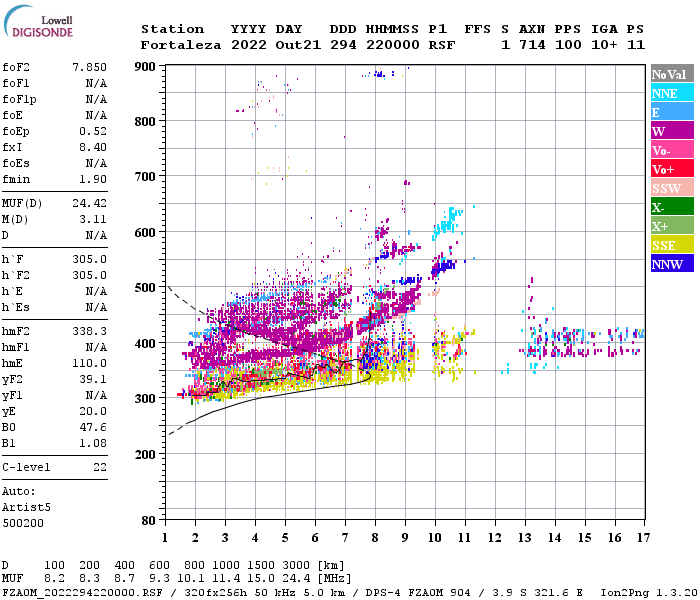Click the 900 km height axis label
The width and height of the screenshot is (700, 600).
pyautogui.click(x=145, y=67)
